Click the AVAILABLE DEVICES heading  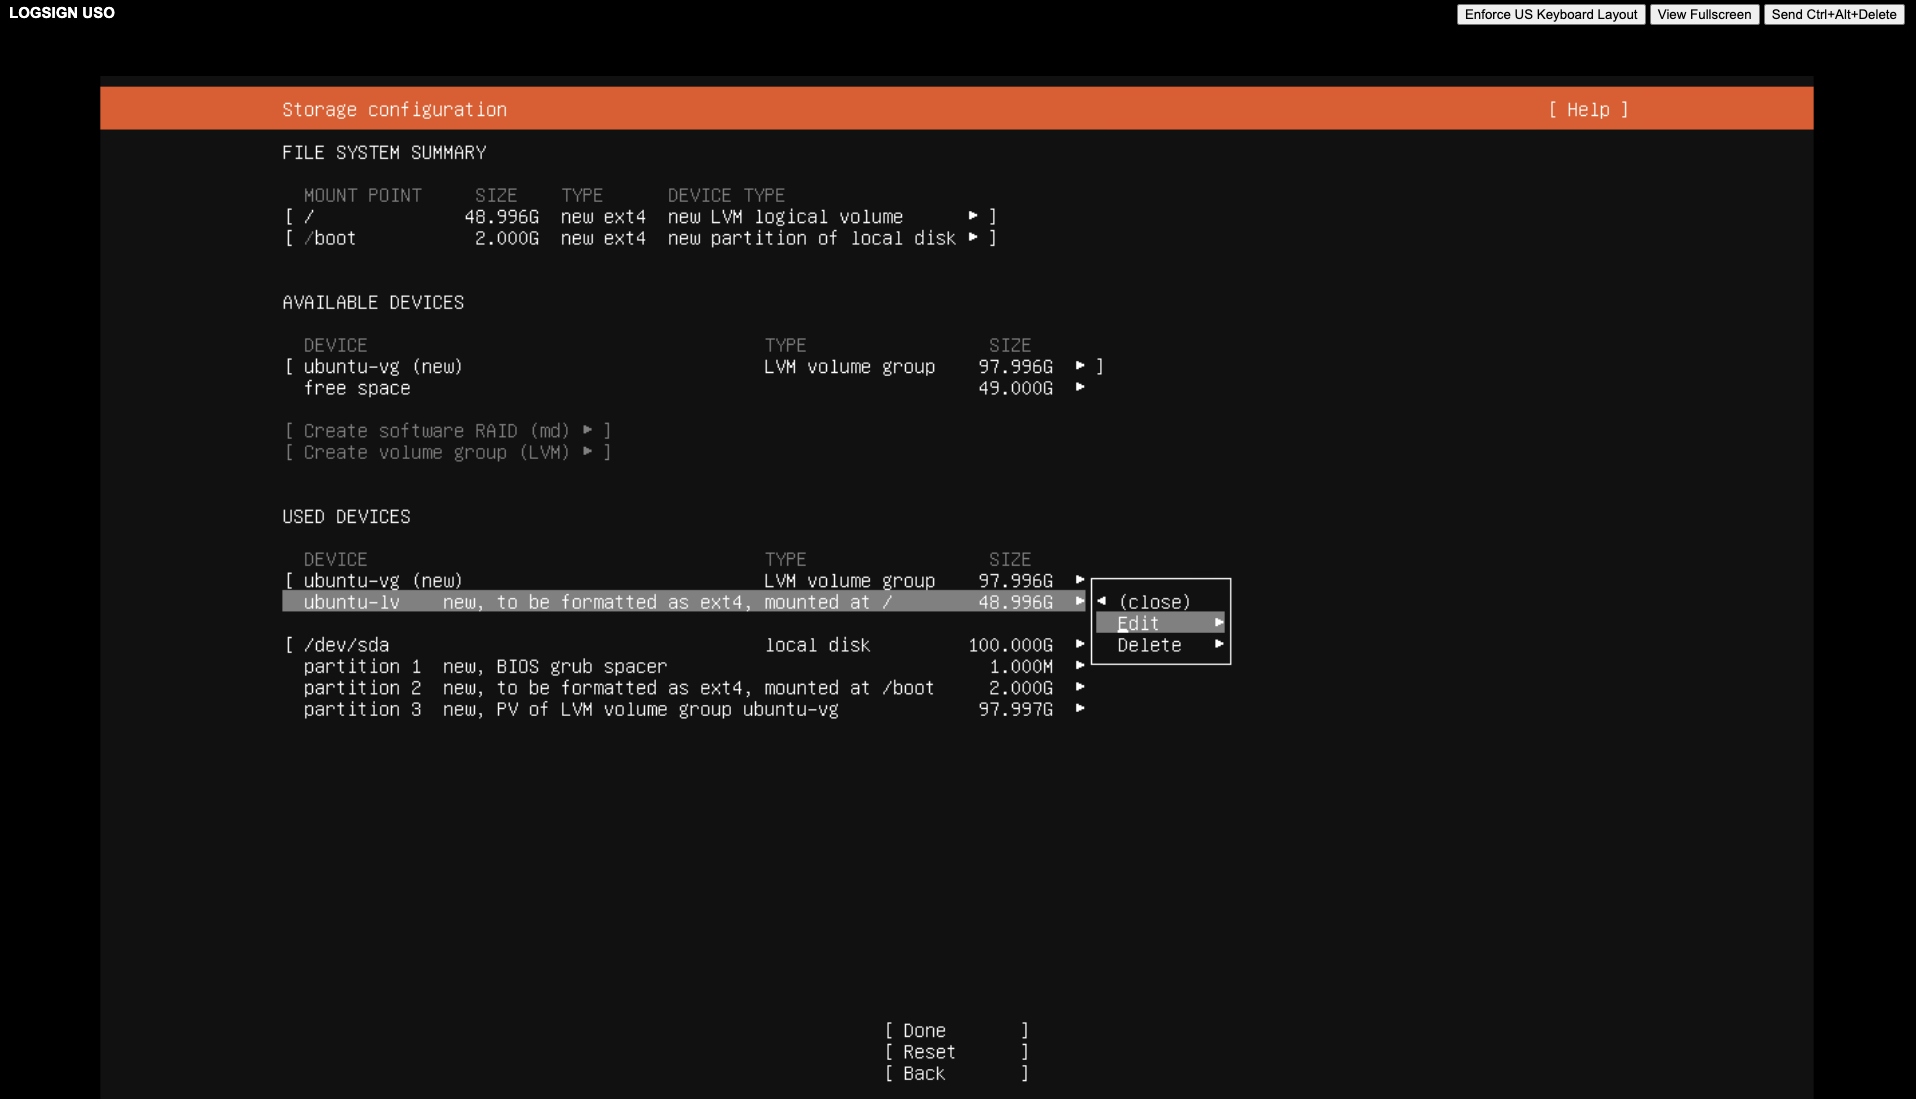point(373,303)
